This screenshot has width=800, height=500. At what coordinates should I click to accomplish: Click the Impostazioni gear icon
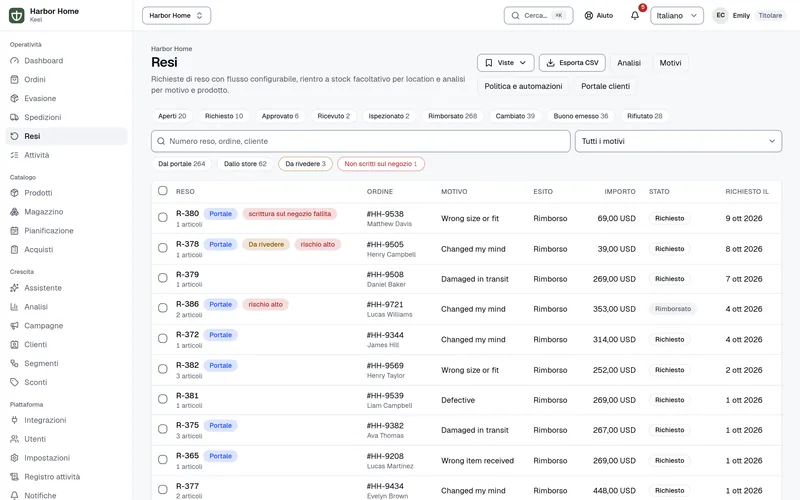point(14,458)
